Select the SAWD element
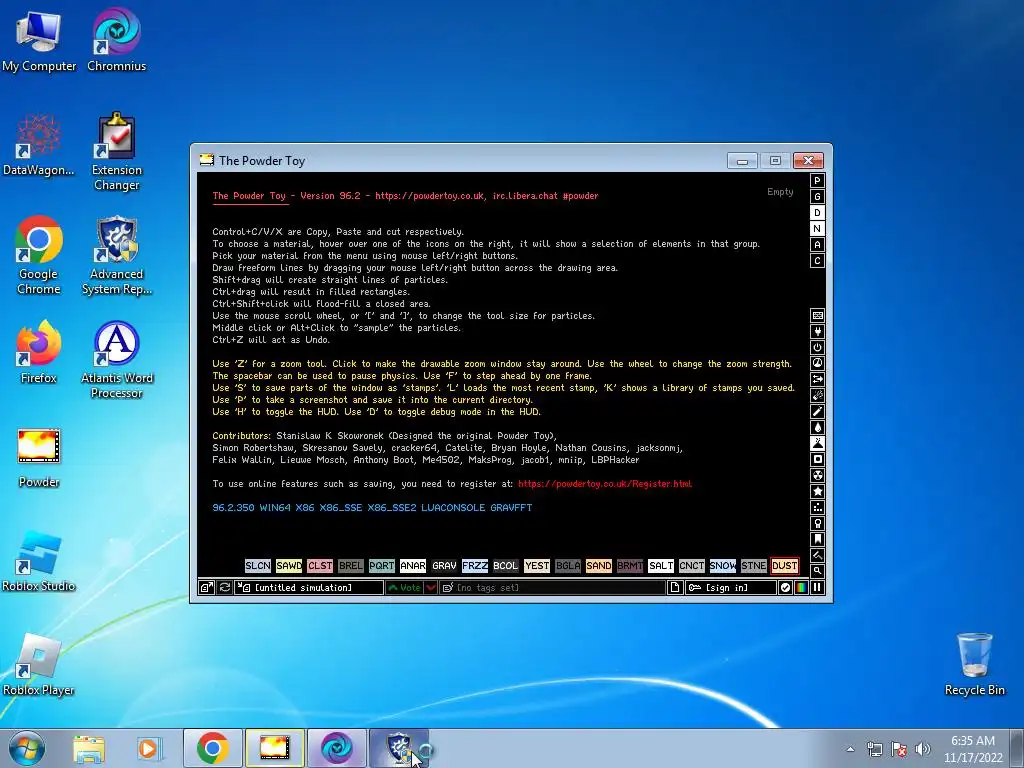 (x=289, y=566)
